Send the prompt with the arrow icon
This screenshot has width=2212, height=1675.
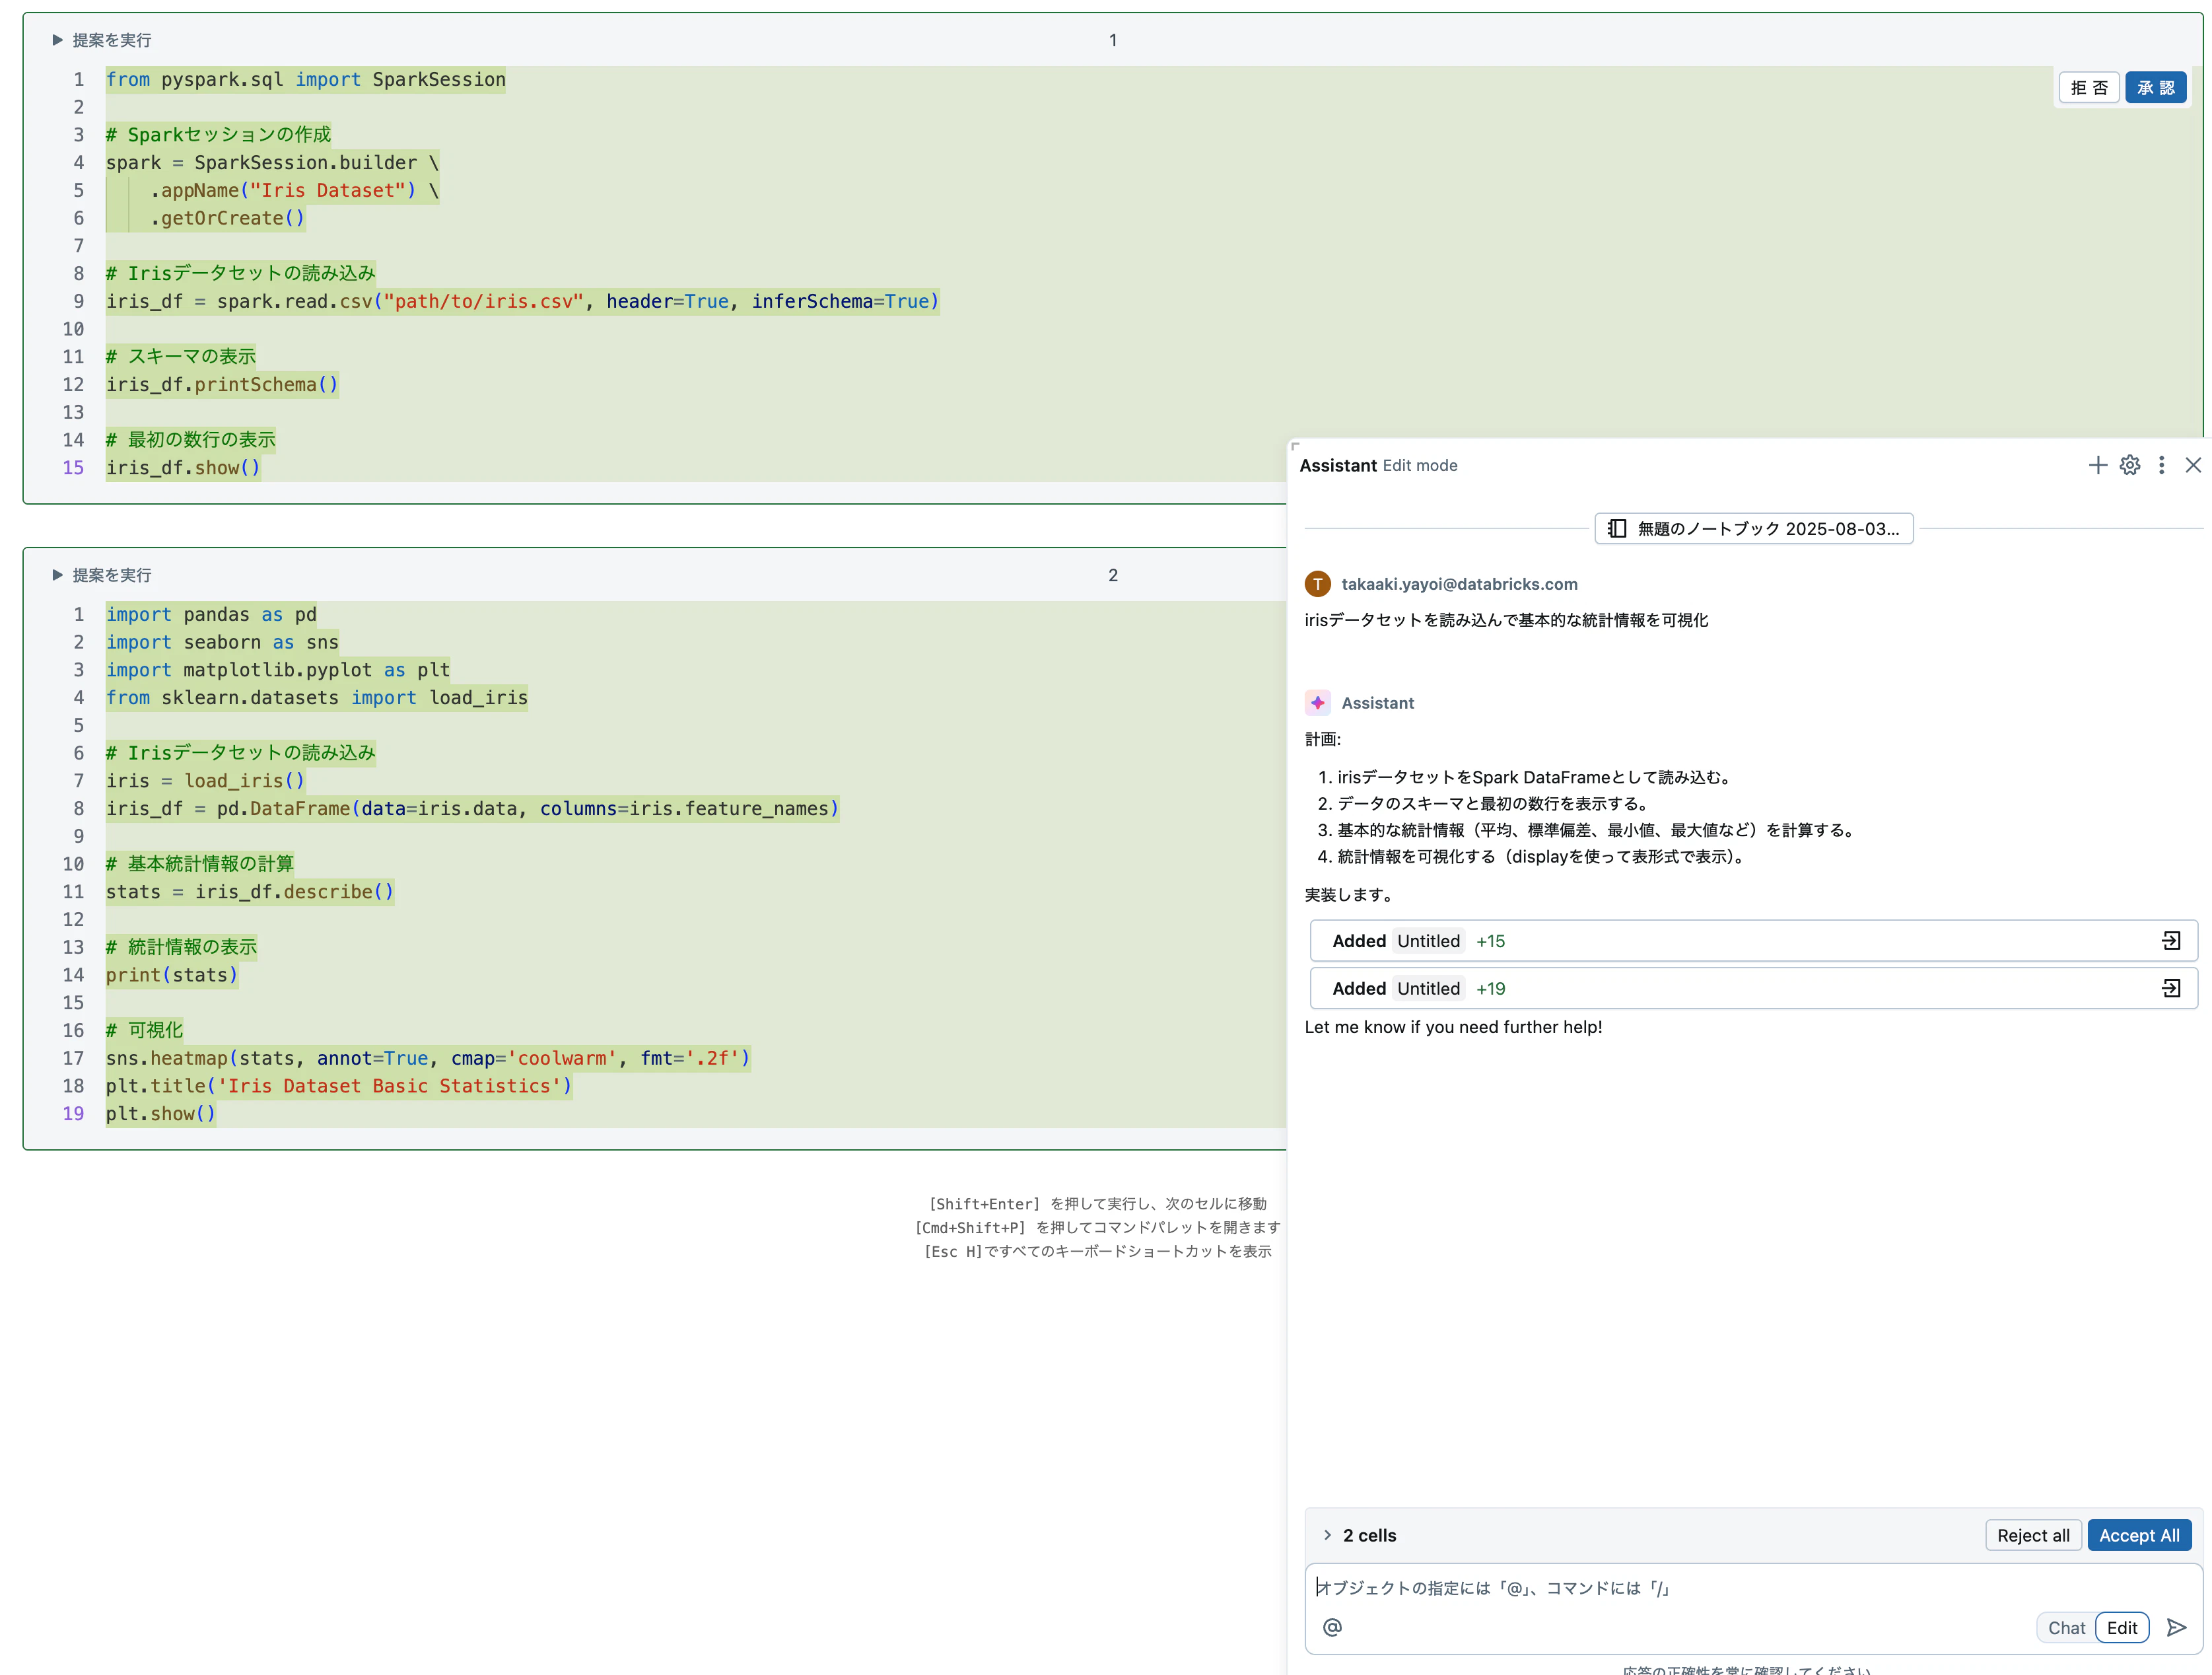(2176, 1627)
